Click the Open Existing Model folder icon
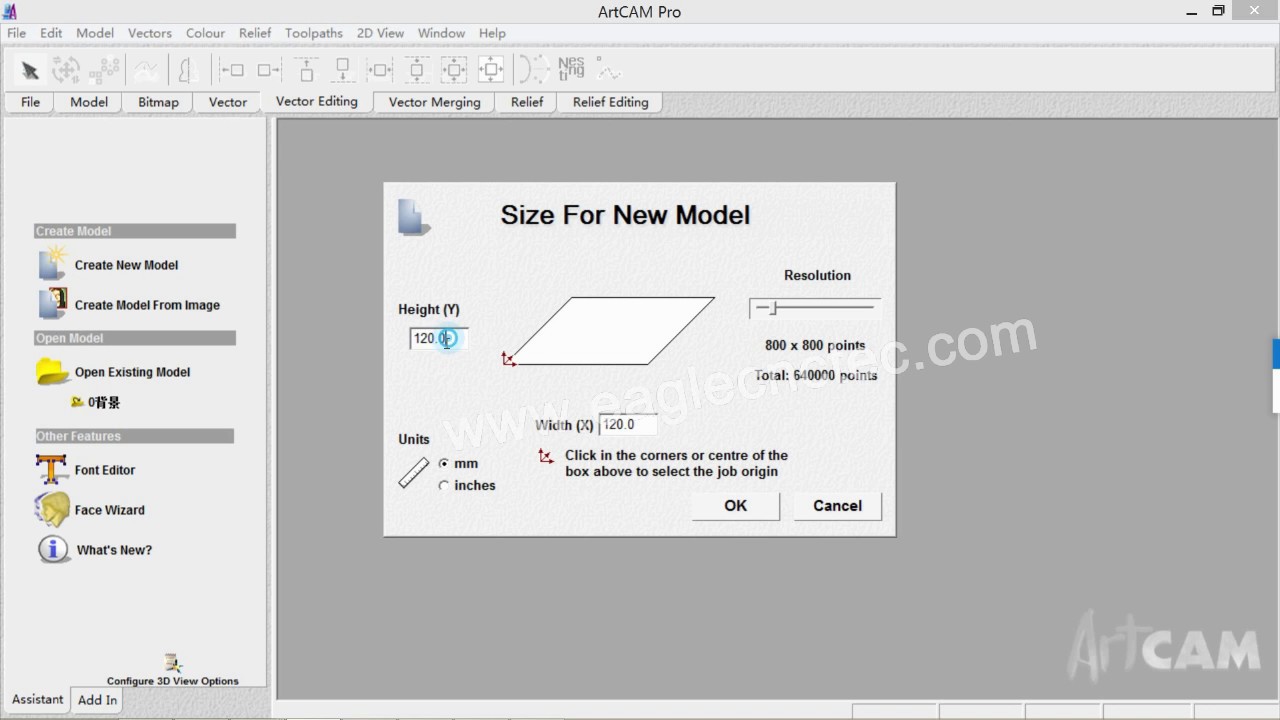The image size is (1280, 720). (52, 371)
